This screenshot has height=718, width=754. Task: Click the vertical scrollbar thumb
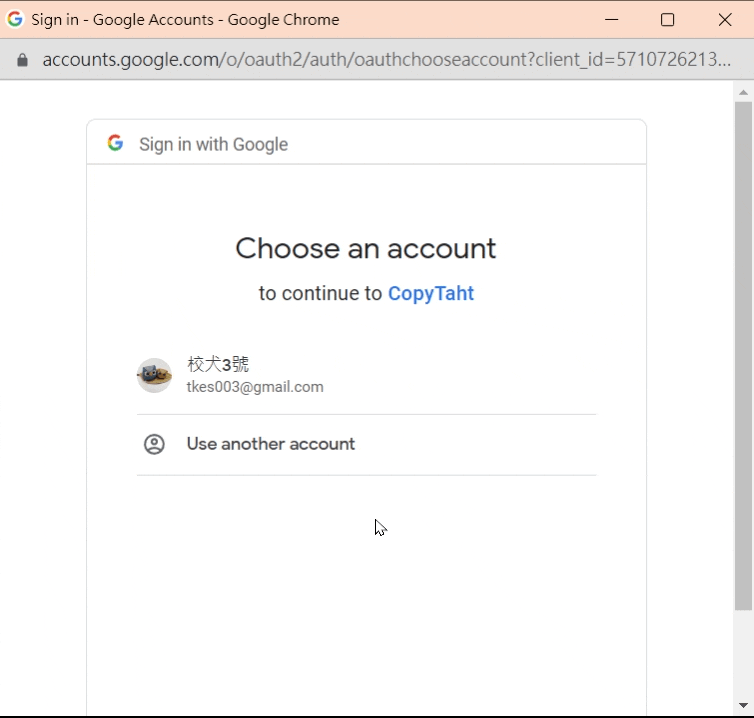point(743,356)
